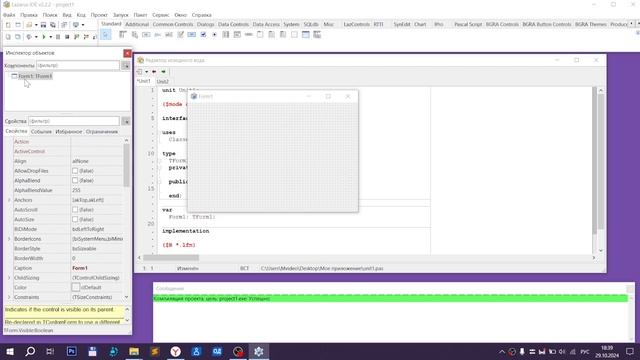
Task: Open the Файл menu
Action: coord(9,15)
